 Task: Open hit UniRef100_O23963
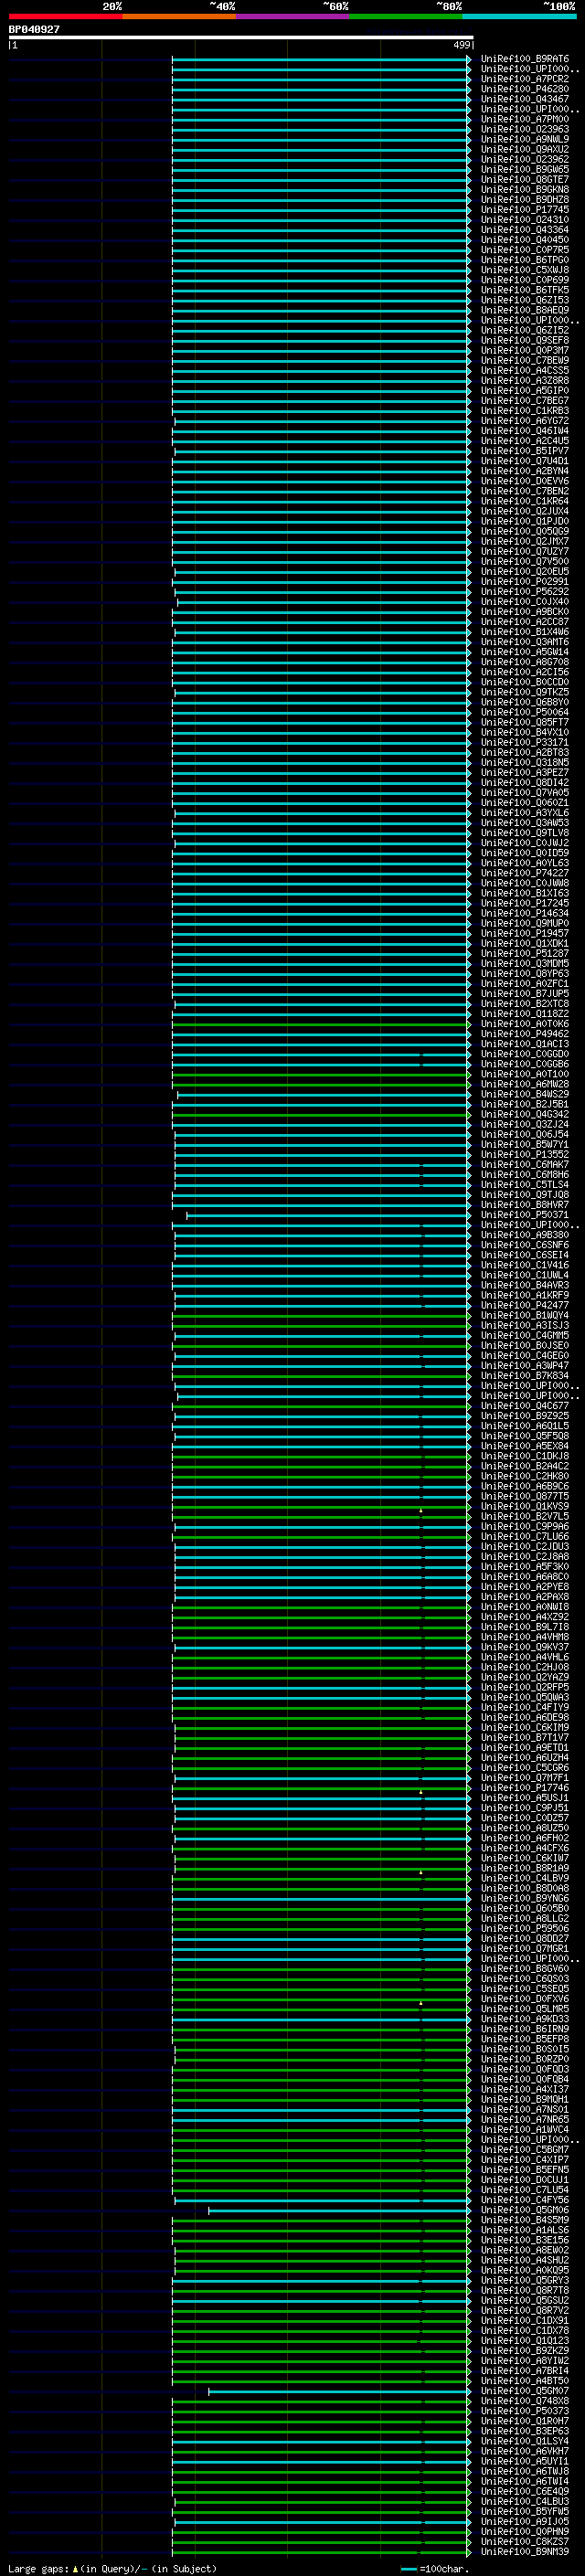pos(524,129)
